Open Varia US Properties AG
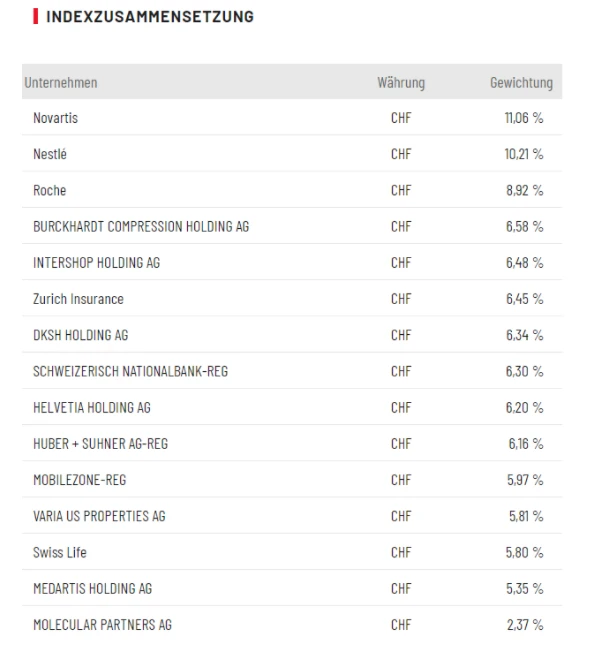This screenshot has width=611, height=650. pos(99,516)
